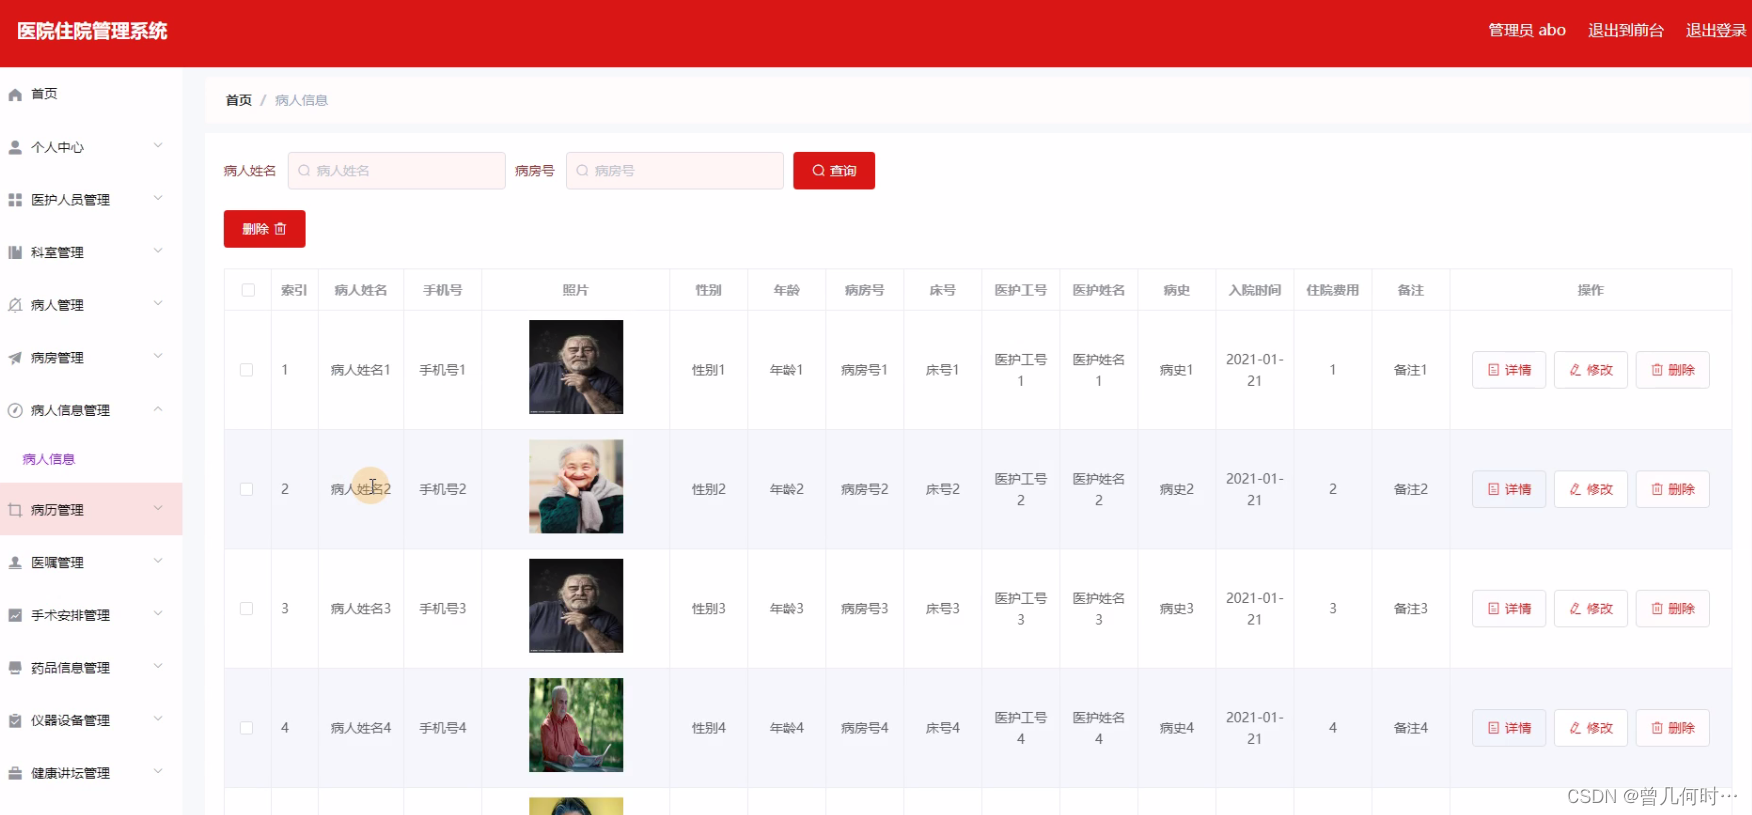
Task: Open photo thumbnail of 病人姓名2
Action: pyautogui.click(x=576, y=486)
